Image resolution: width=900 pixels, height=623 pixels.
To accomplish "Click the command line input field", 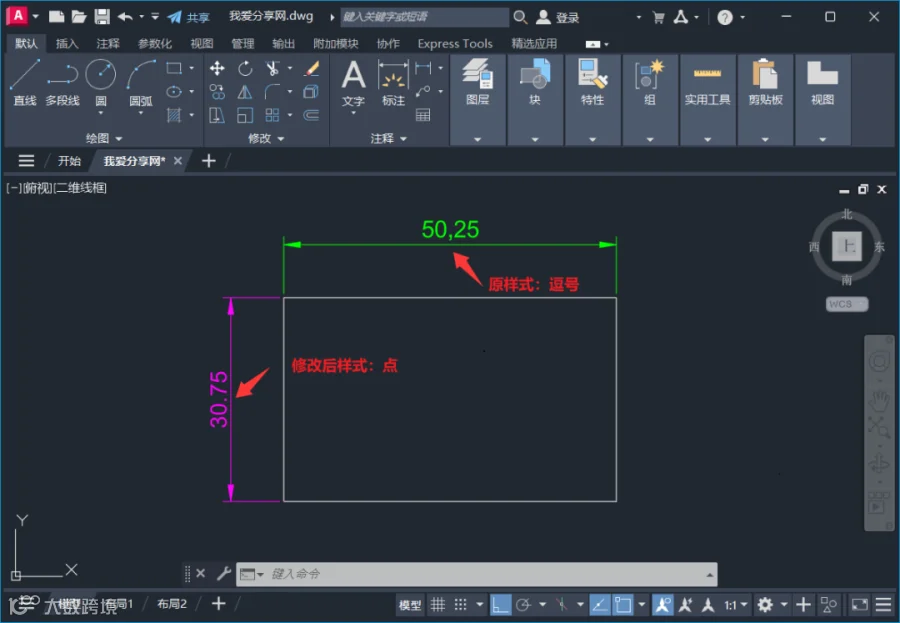I will click(x=476, y=574).
